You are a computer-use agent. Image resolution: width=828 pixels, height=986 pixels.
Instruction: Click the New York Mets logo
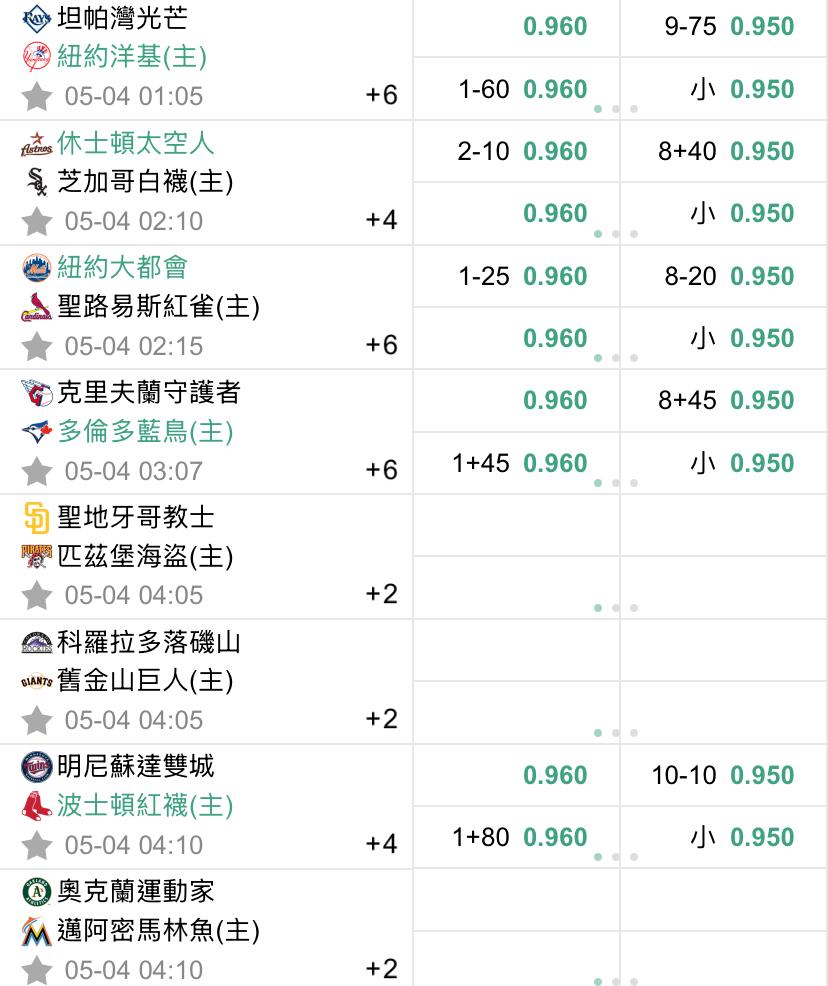click(x=36, y=268)
